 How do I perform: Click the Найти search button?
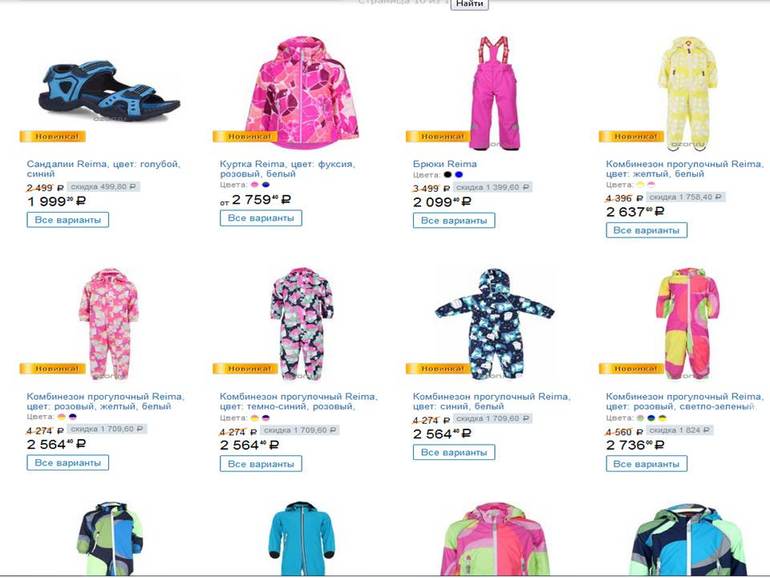pos(469,4)
